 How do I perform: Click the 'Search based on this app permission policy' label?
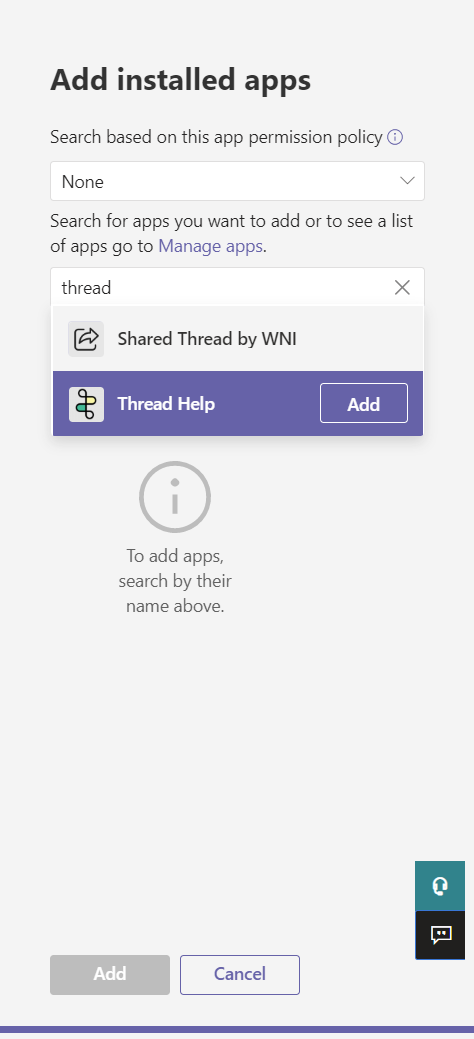[216, 137]
